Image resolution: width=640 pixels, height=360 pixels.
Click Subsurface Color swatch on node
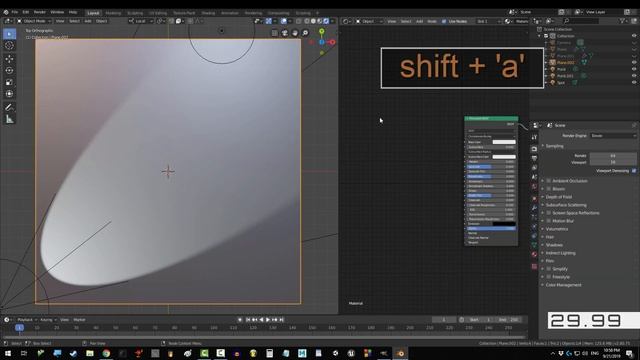504,157
